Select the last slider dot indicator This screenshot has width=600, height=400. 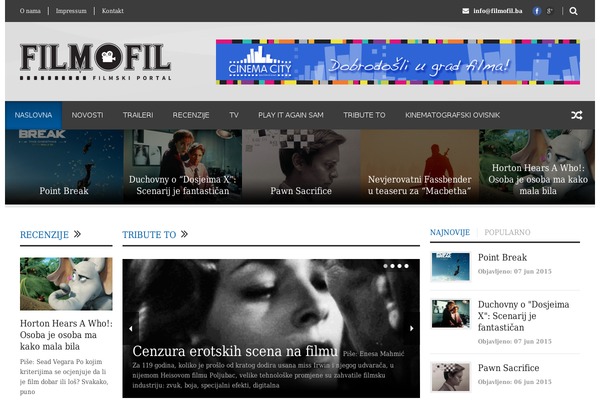(406, 266)
